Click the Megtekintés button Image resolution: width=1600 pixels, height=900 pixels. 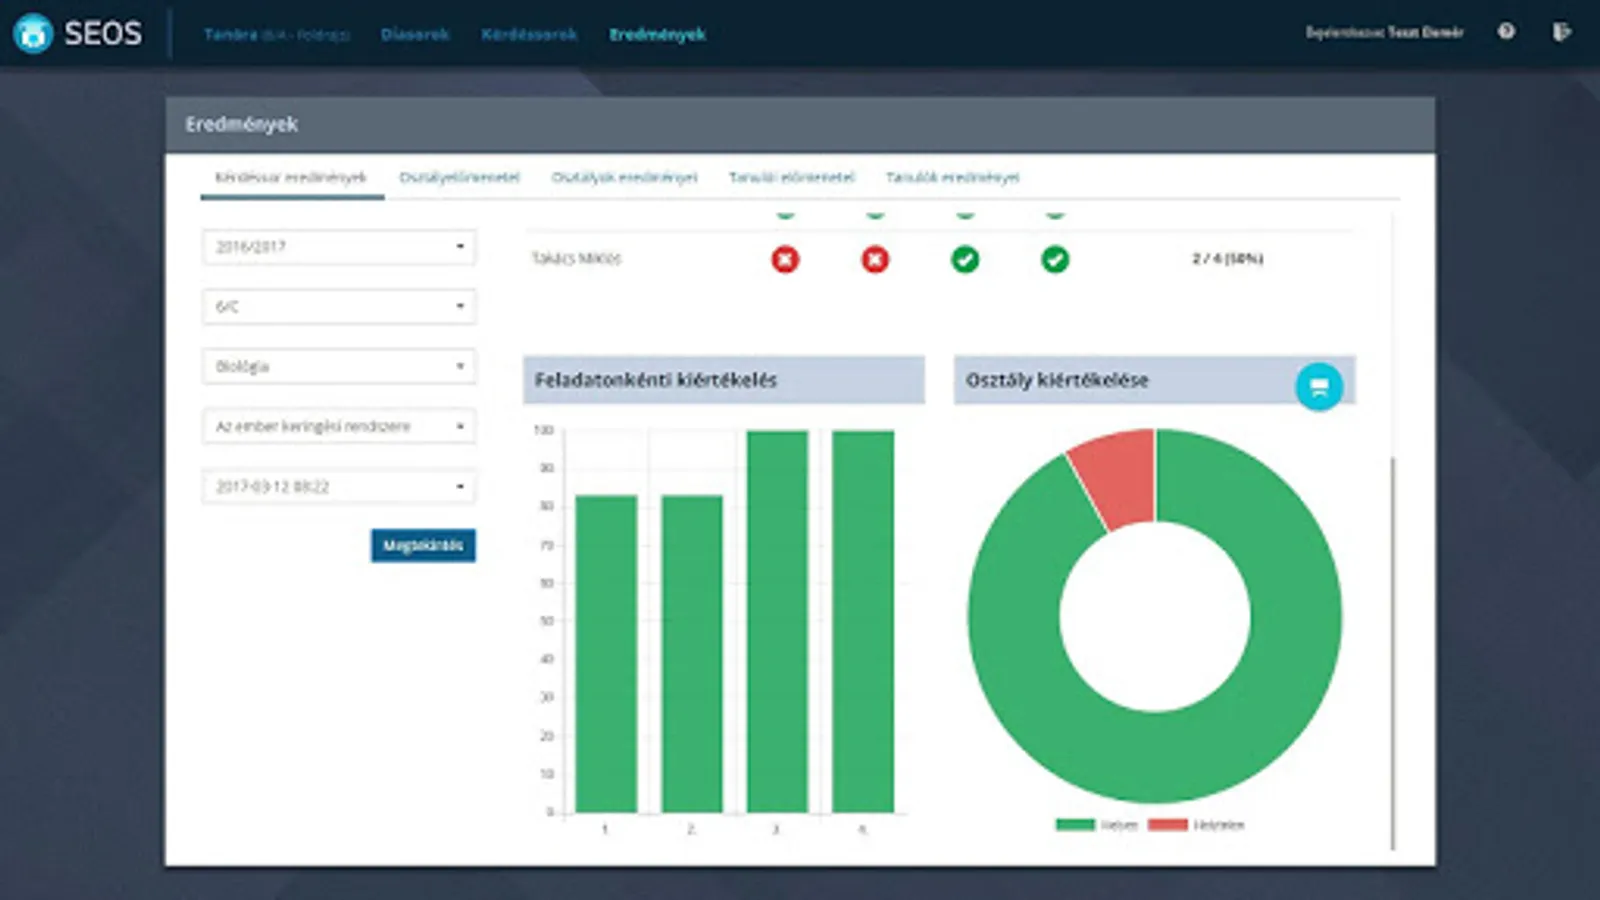pyautogui.click(x=423, y=545)
